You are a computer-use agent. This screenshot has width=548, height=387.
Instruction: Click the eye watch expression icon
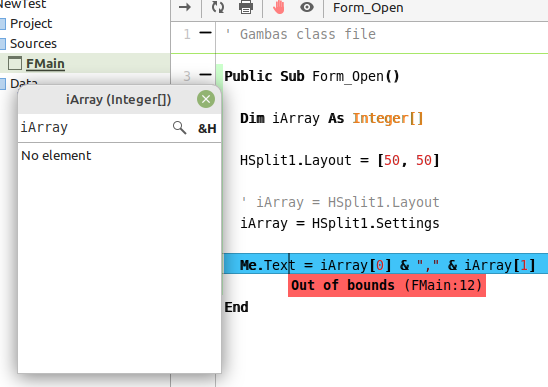point(307,7)
